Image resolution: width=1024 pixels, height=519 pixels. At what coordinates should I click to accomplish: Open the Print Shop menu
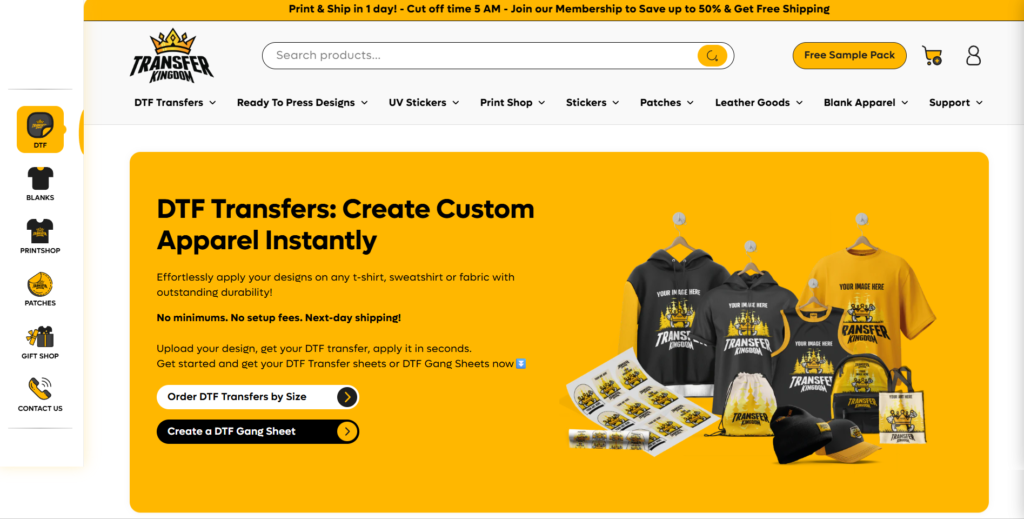tap(513, 102)
